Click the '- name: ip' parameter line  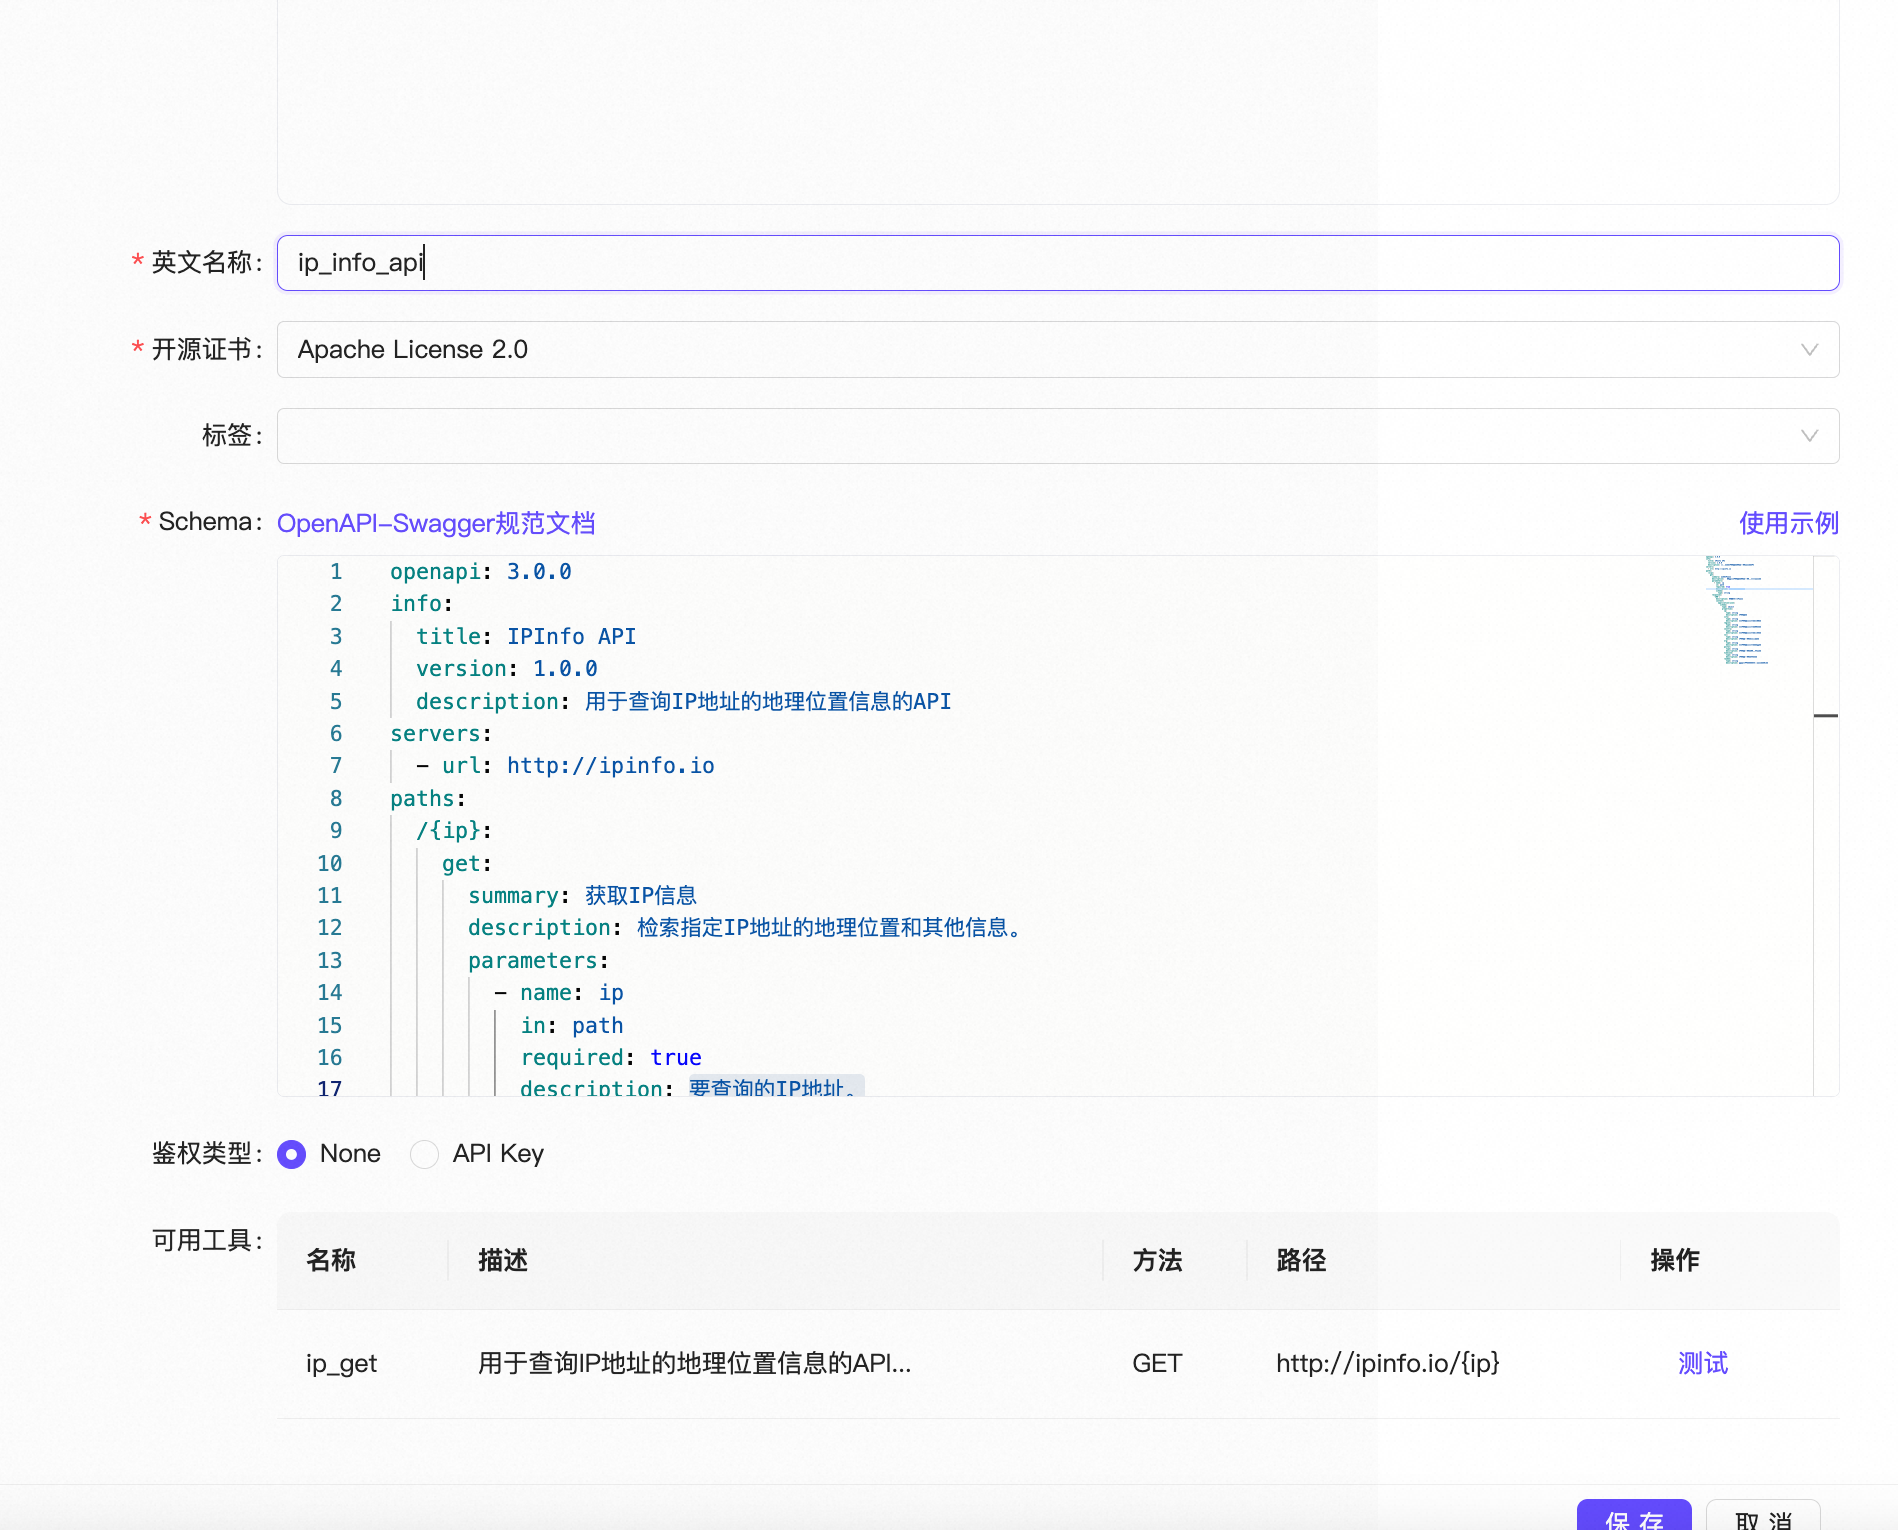coord(559,993)
